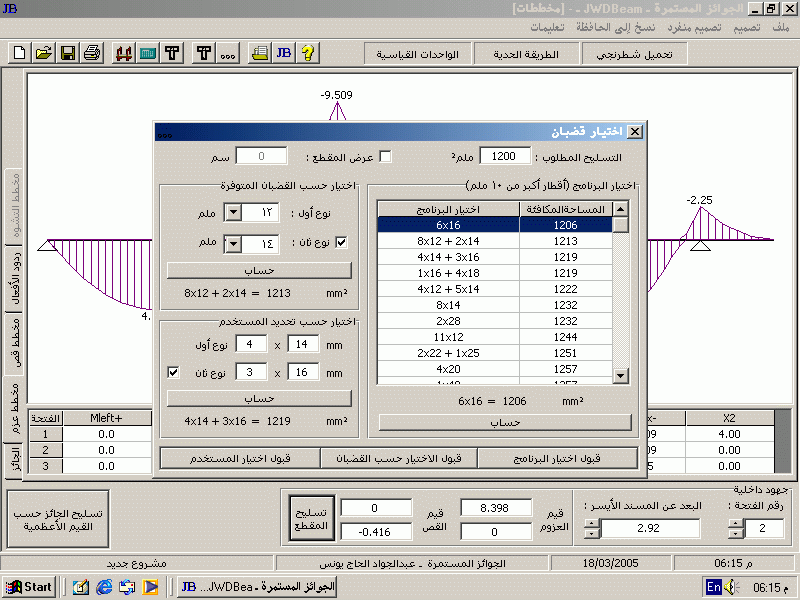800x600 pixels.
Task: Click the Print toolbar icon
Action: tap(91, 53)
